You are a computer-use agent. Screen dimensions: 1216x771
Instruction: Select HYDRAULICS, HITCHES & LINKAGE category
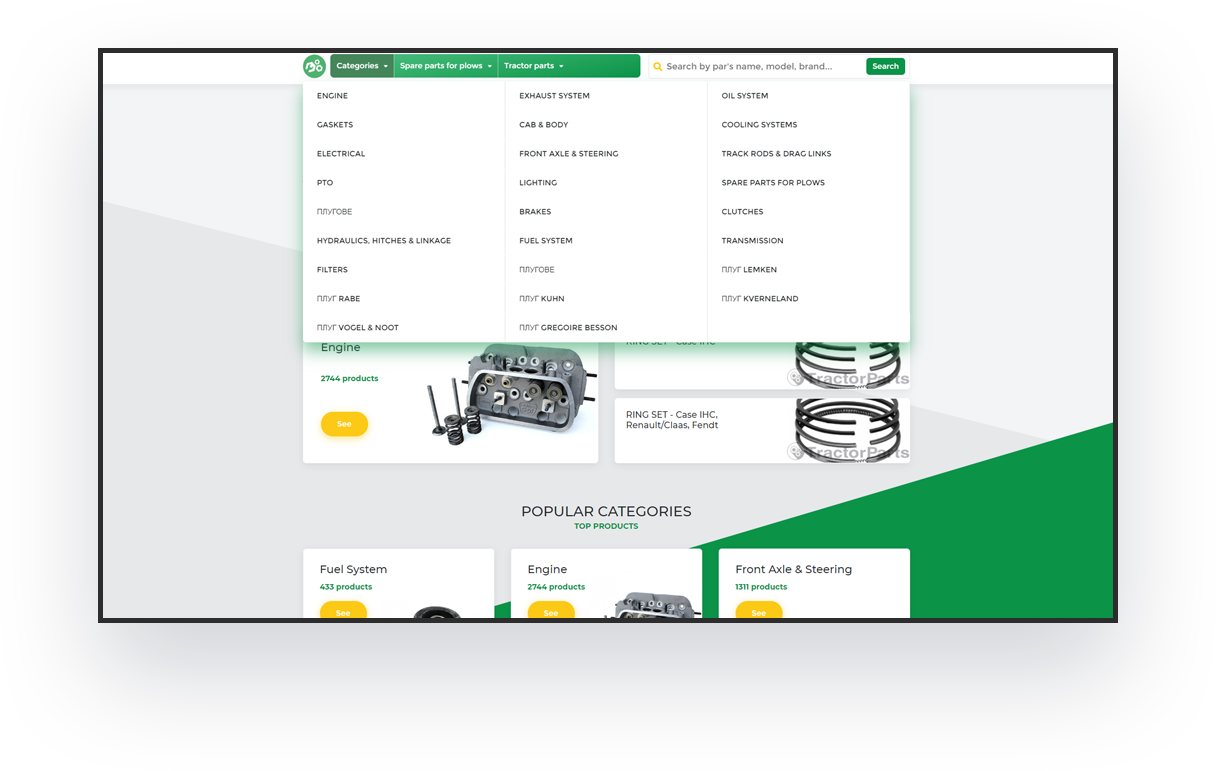click(383, 240)
